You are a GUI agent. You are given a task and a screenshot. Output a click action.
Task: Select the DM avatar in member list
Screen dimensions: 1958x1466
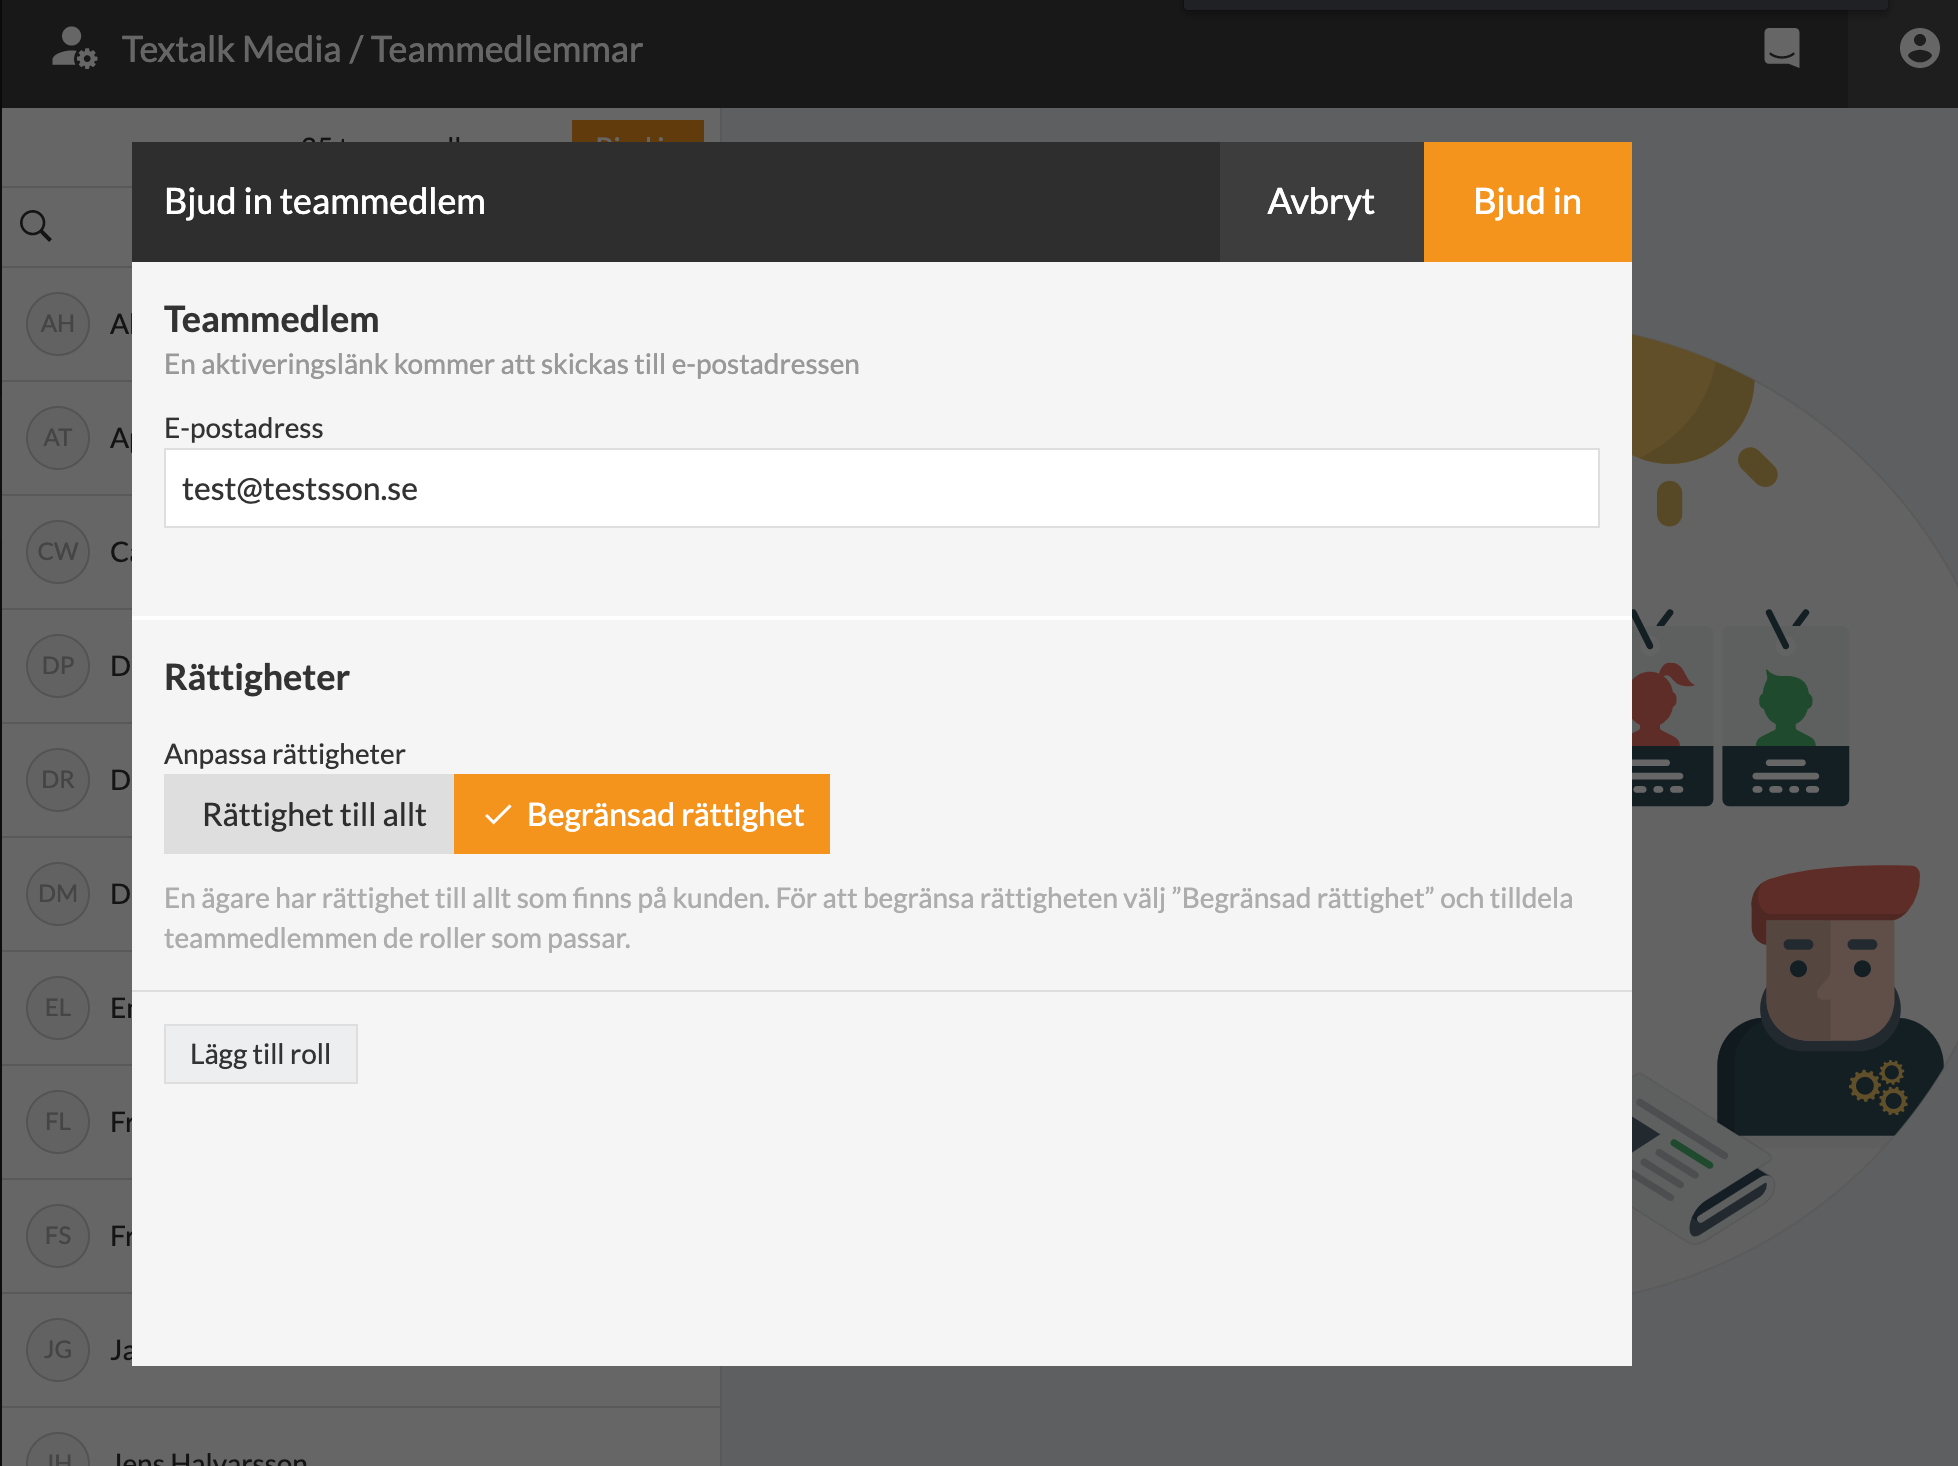pyautogui.click(x=58, y=894)
